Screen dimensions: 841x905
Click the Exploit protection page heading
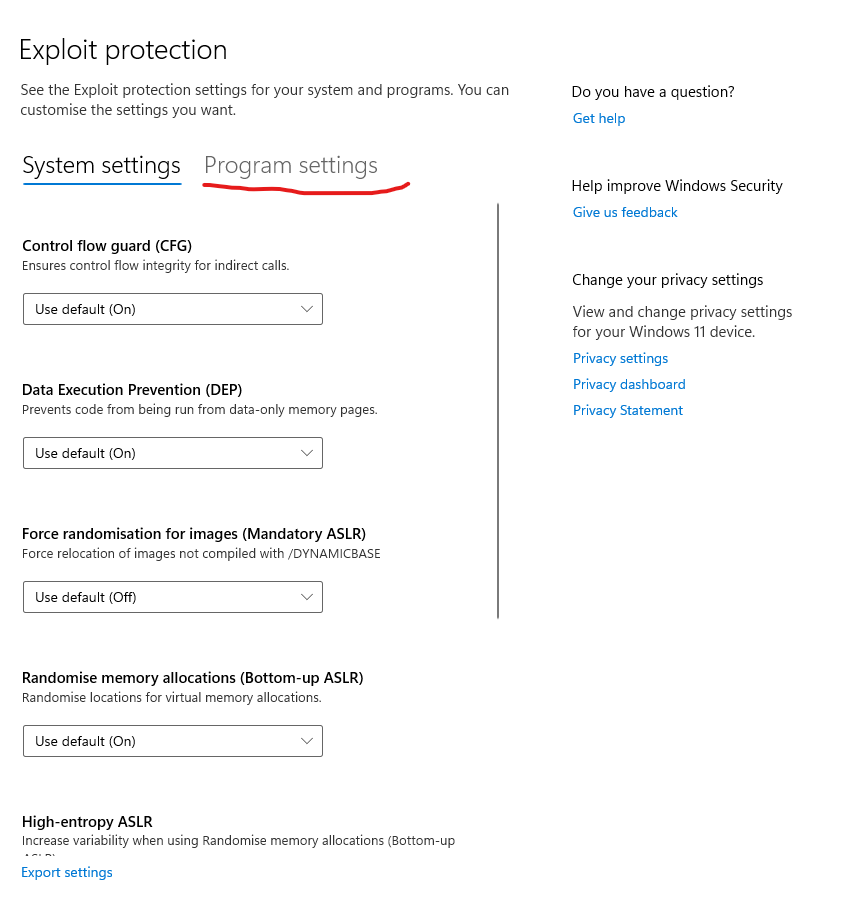pos(123,50)
